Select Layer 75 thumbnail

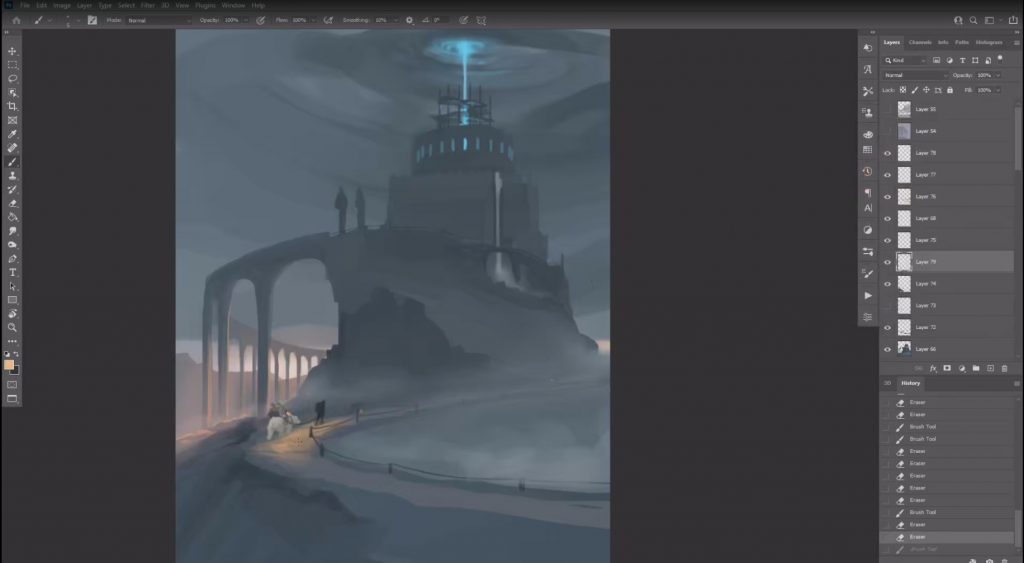pos(904,240)
